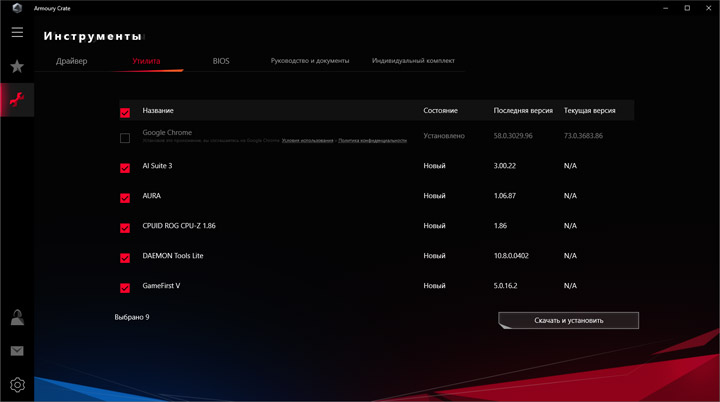The height and width of the screenshot is (402, 720).
Task: Click latest version 10.8.0.0402 for DAEMON Tools
Action: point(511,255)
